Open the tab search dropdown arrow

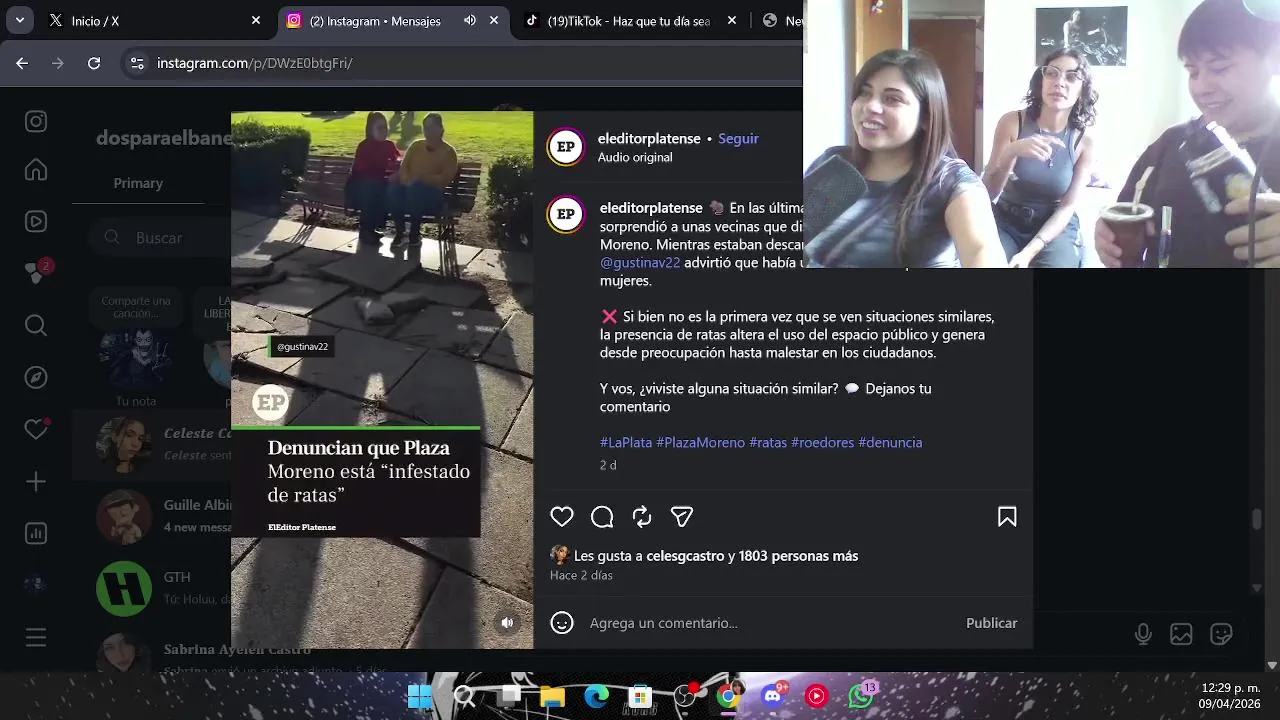click(20, 20)
